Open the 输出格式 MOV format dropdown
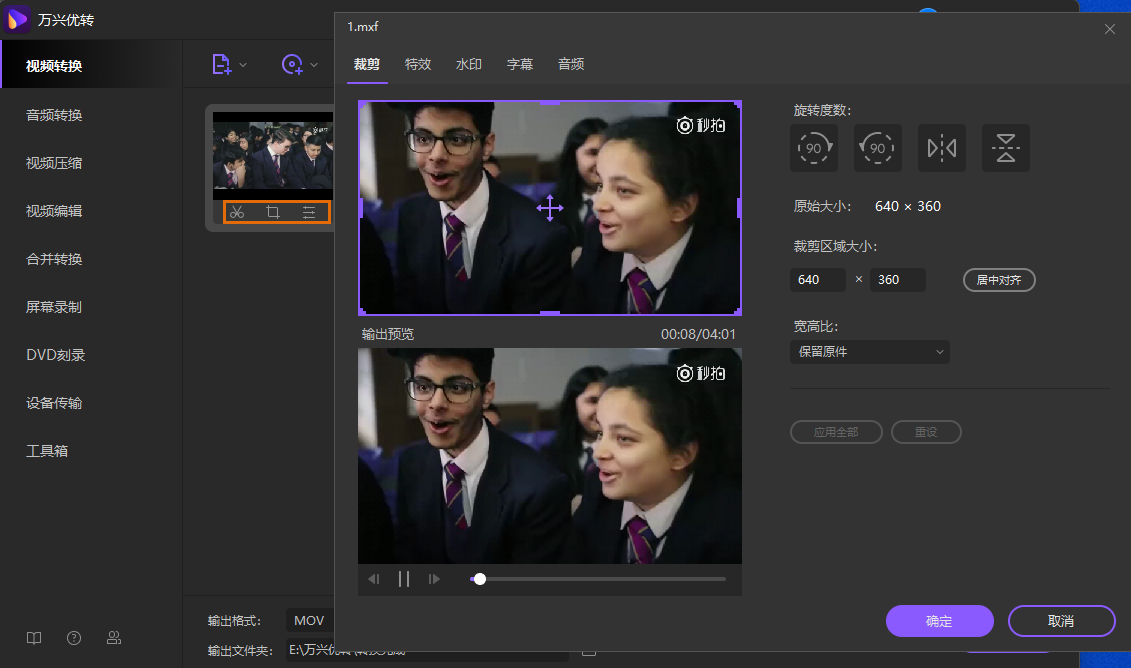 point(309,621)
